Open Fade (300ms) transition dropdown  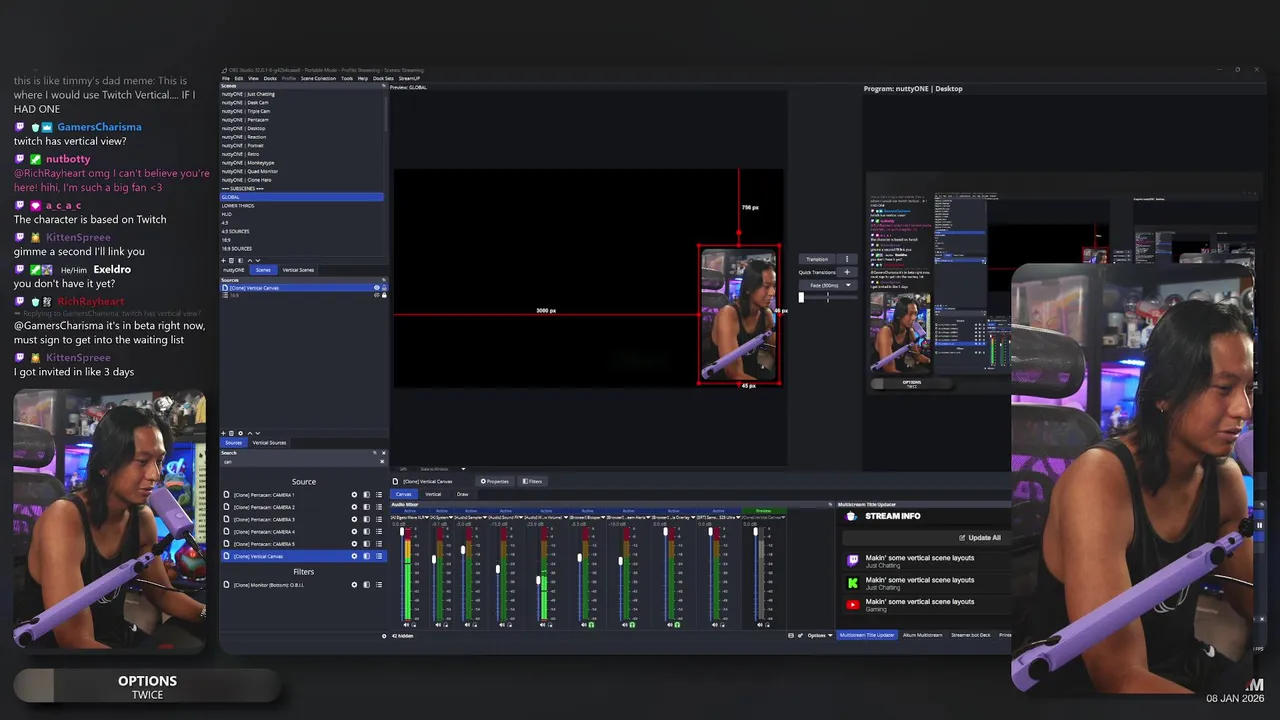(x=827, y=285)
